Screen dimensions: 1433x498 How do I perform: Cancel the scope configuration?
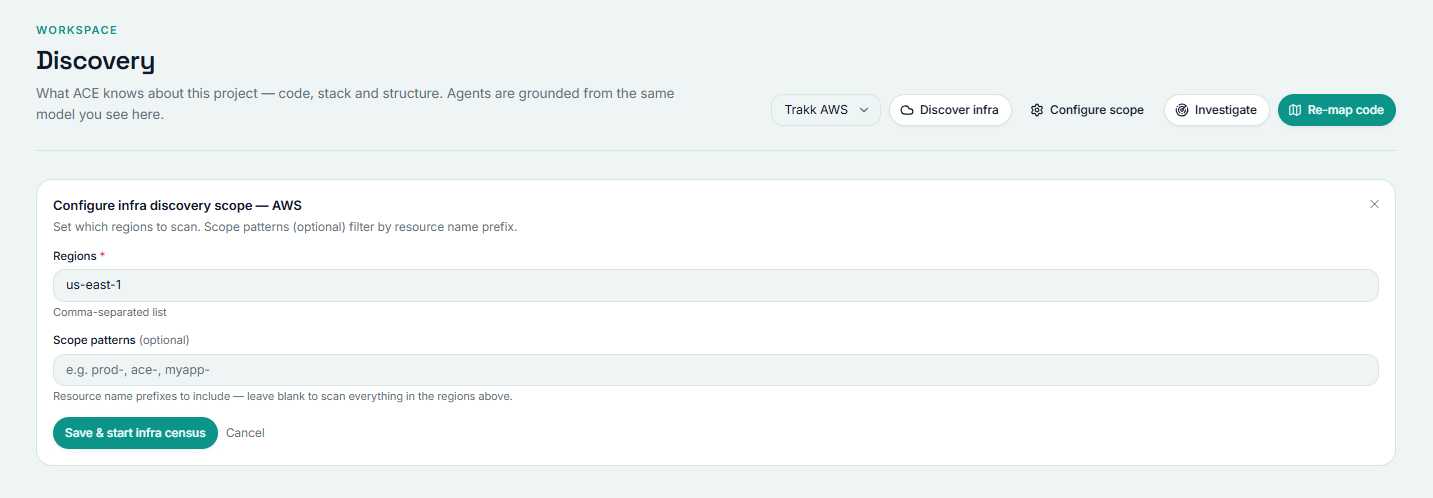pyautogui.click(x=245, y=433)
